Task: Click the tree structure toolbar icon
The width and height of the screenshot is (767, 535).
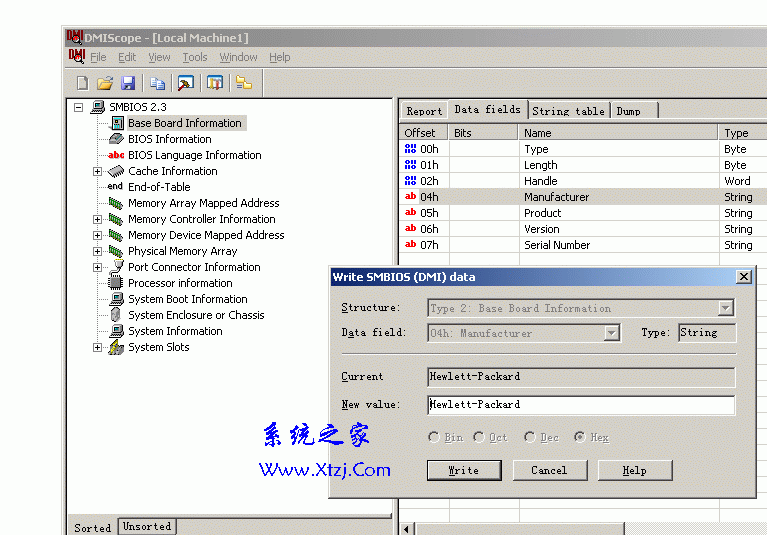Action: (243, 83)
